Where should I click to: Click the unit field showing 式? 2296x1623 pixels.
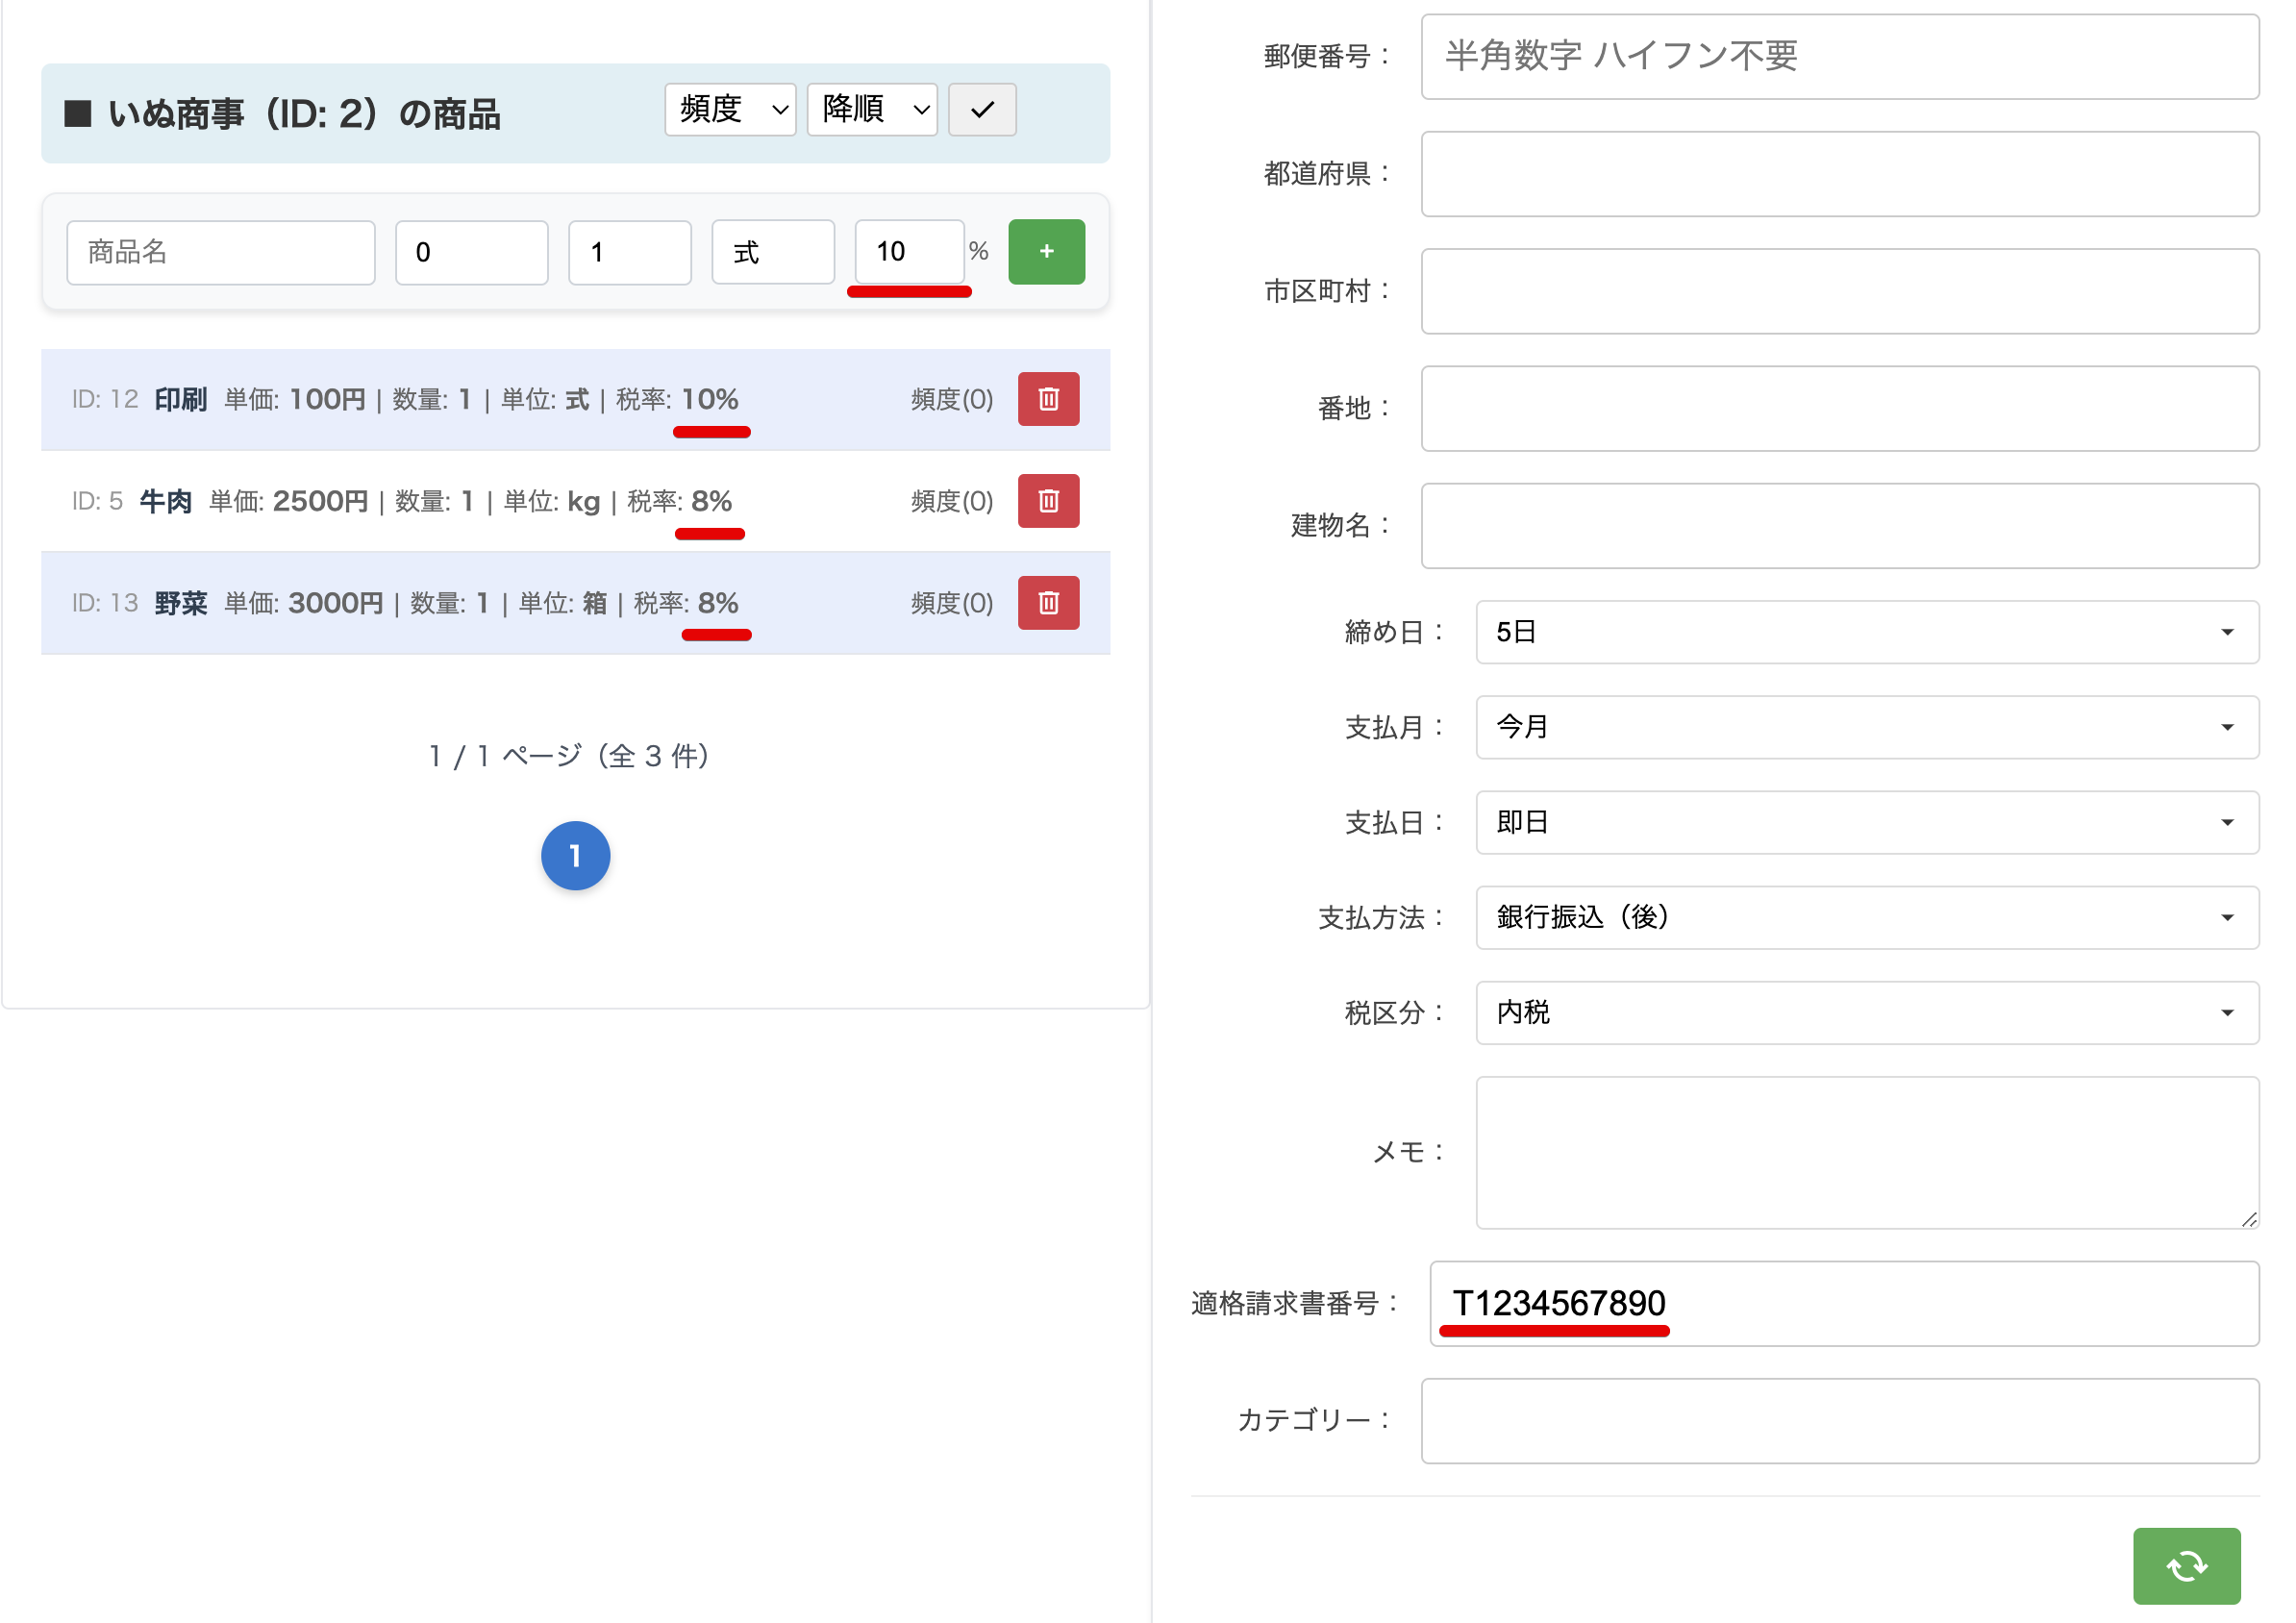773,253
